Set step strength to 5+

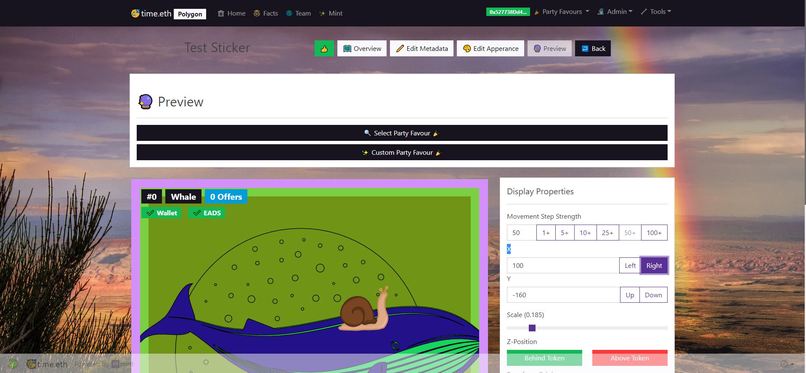pyautogui.click(x=565, y=233)
